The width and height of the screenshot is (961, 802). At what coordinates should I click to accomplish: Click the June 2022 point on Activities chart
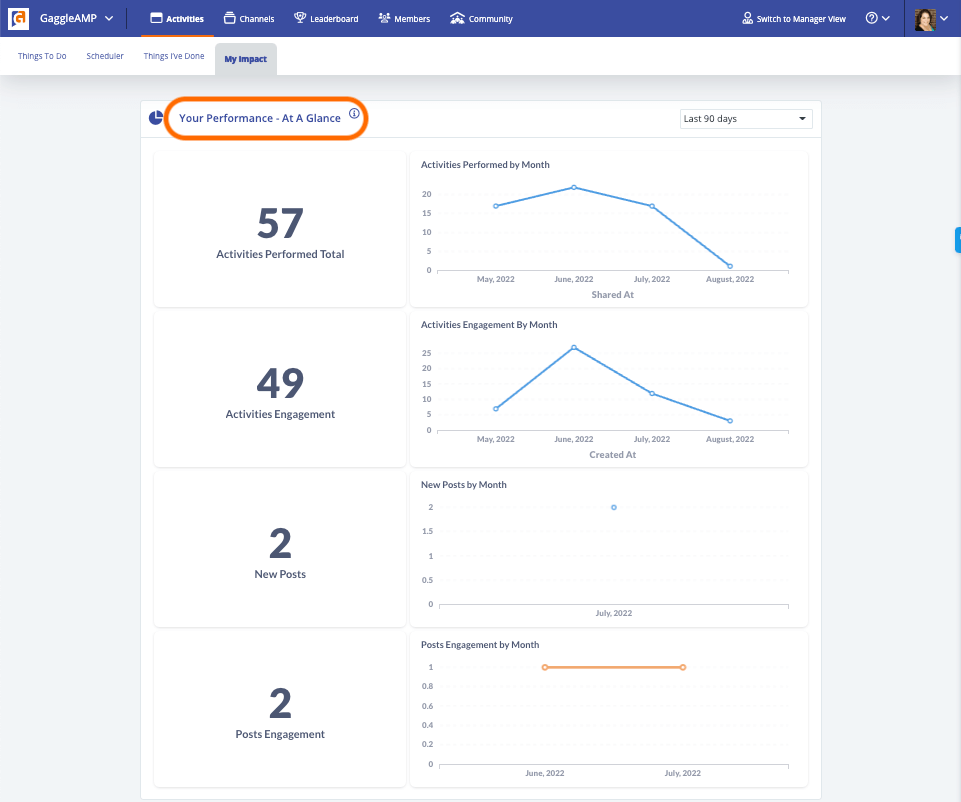(x=573, y=186)
